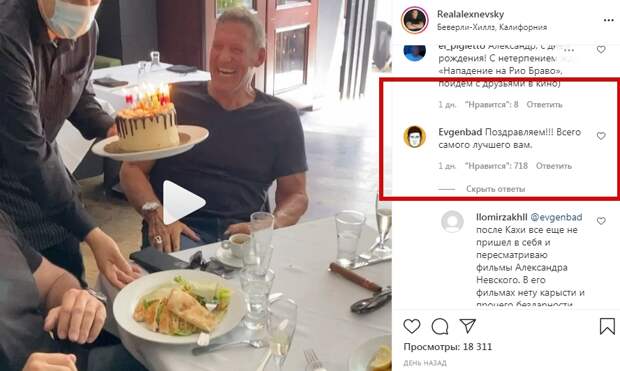Image resolution: width=620 pixels, height=371 pixels.
Task: Open the Realalexnevsky profile avatar
Action: (415, 20)
